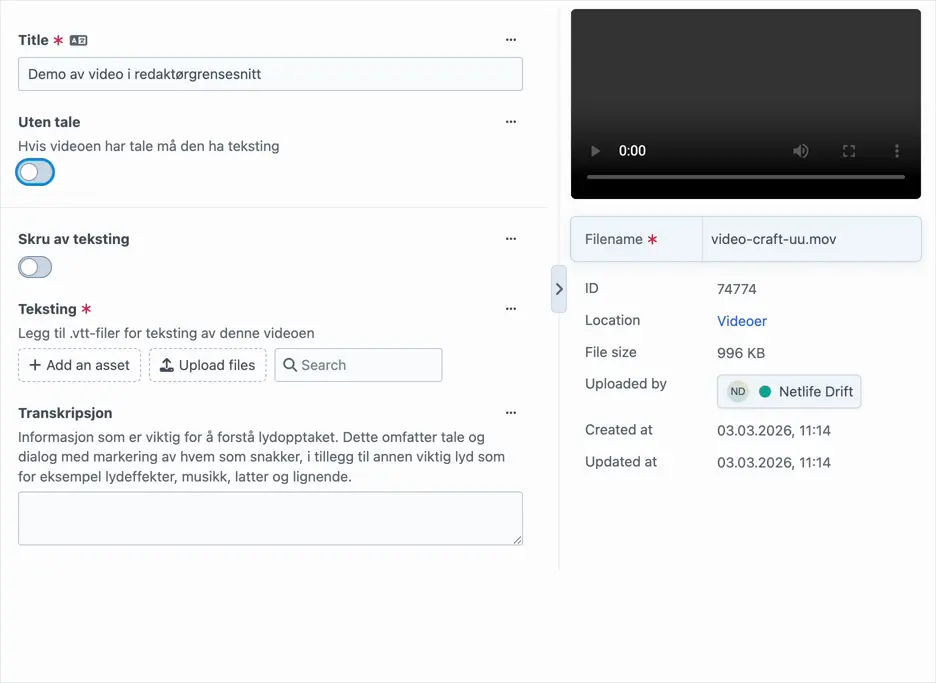Enter fullscreen on the video player
This screenshot has width=936, height=683.
849,150
